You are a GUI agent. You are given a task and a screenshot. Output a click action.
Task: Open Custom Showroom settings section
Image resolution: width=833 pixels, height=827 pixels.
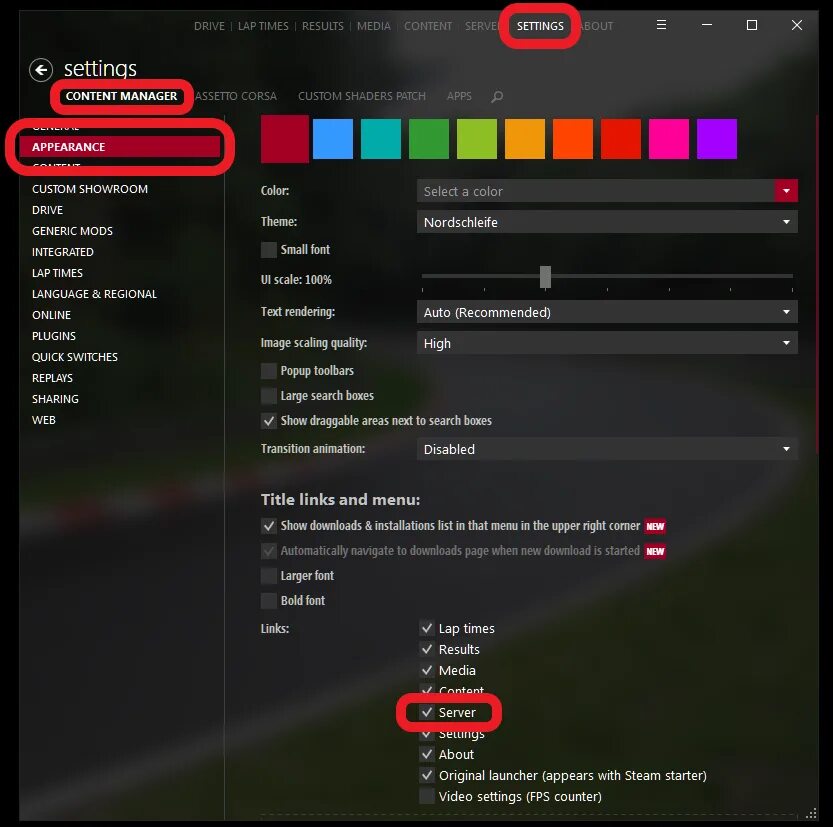pos(90,189)
